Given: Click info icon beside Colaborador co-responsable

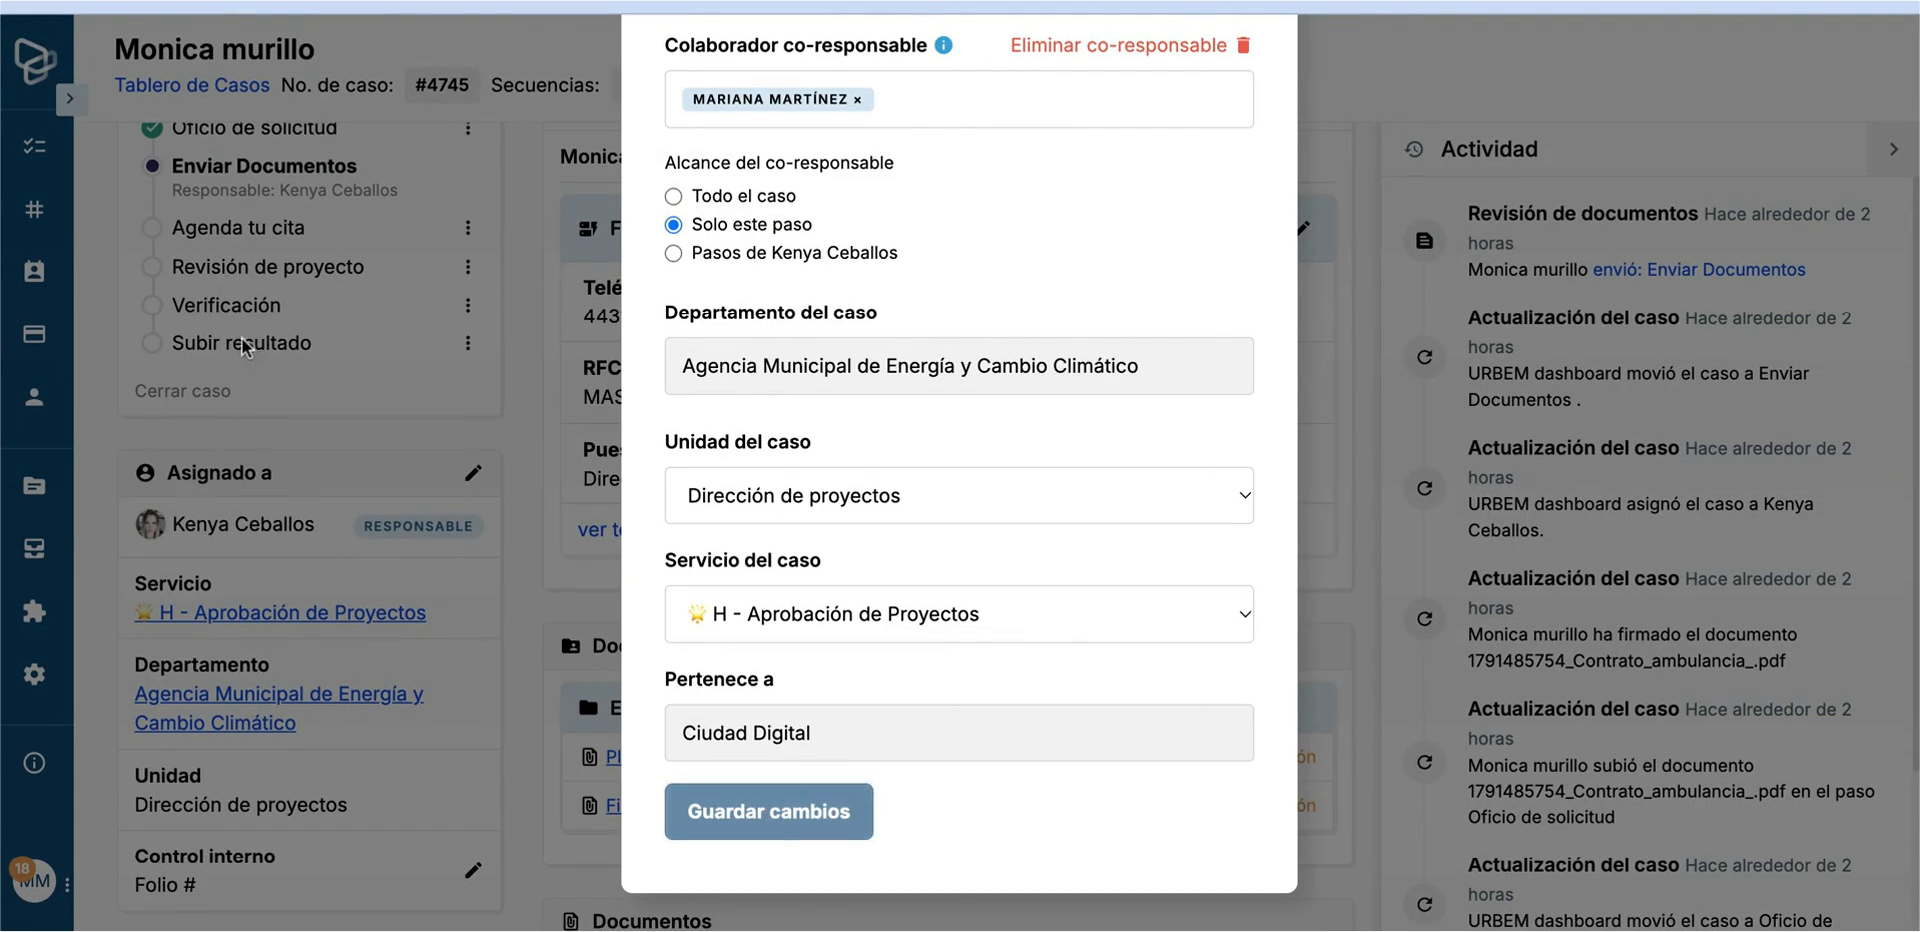Looking at the screenshot, I should pyautogui.click(x=943, y=45).
